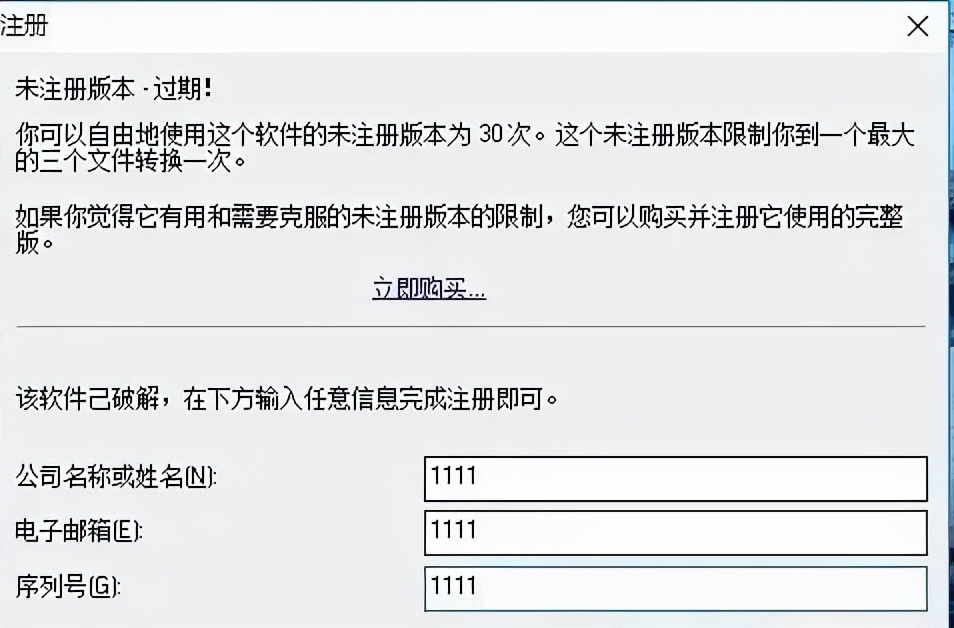Image resolution: width=954 pixels, height=628 pixels.
Task: Click the 公司名称或姓名(N) label
Action: click(x=110, y=478)
